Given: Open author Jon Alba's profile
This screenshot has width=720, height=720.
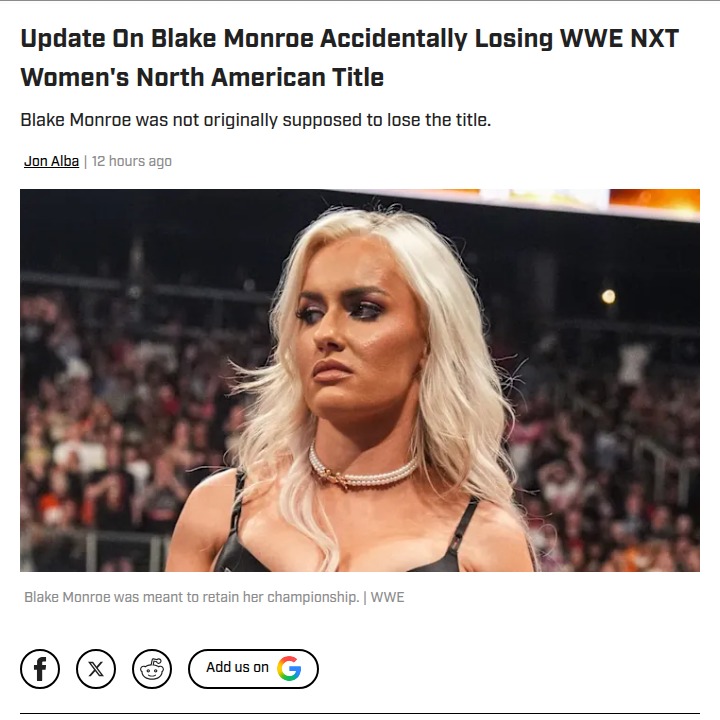Looking at the screenshot, I should (51, 161).
